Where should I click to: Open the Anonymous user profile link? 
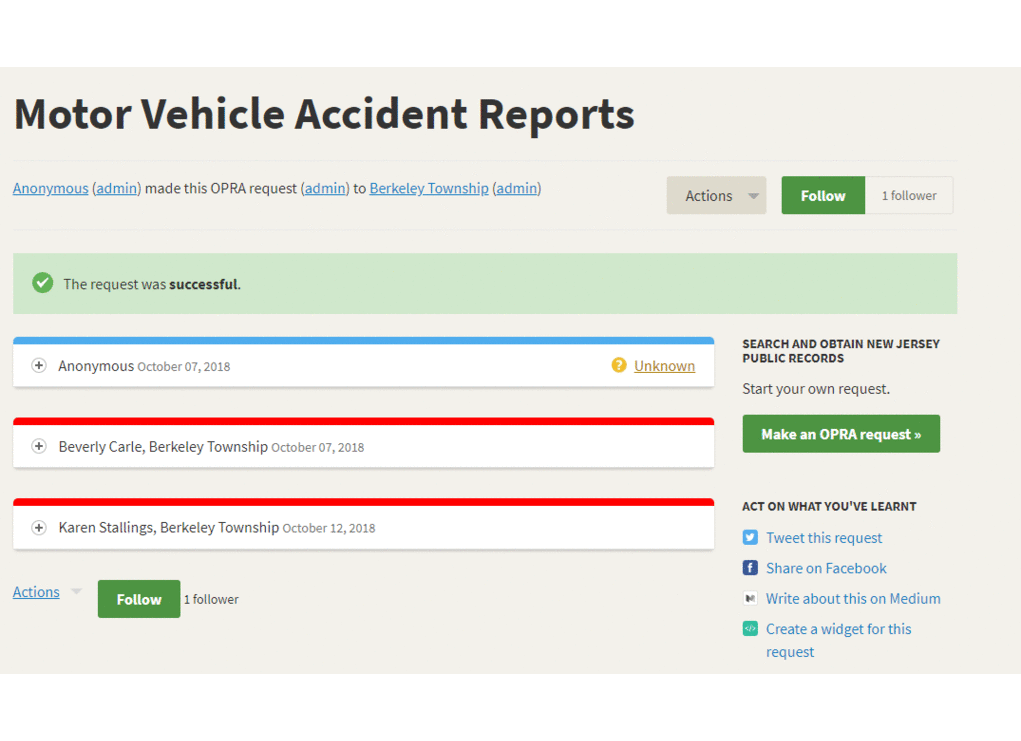point(51,188)
